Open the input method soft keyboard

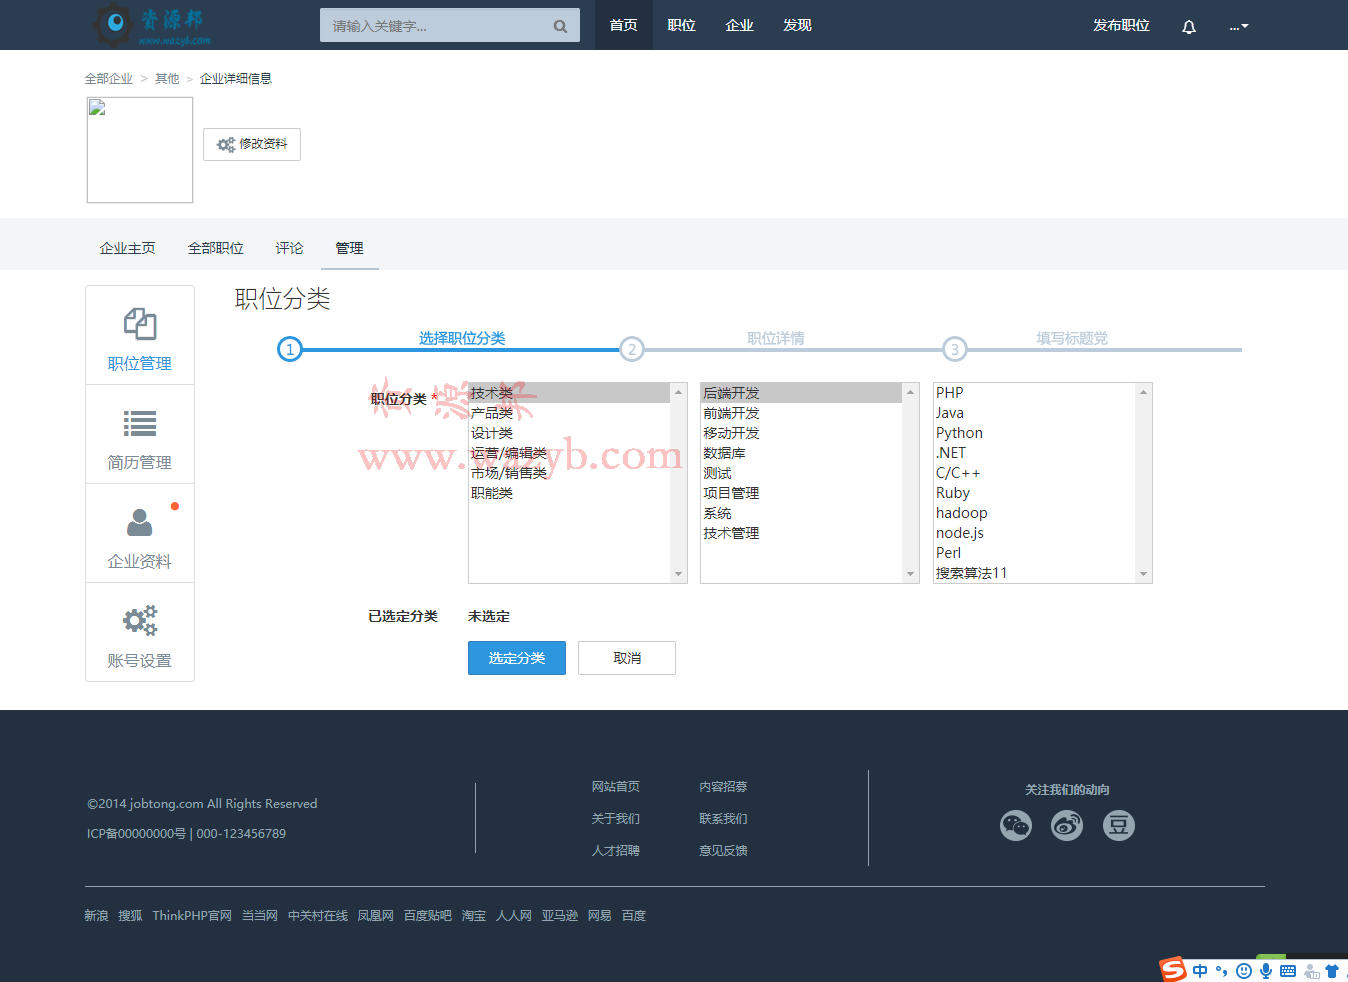[1288, 971]
